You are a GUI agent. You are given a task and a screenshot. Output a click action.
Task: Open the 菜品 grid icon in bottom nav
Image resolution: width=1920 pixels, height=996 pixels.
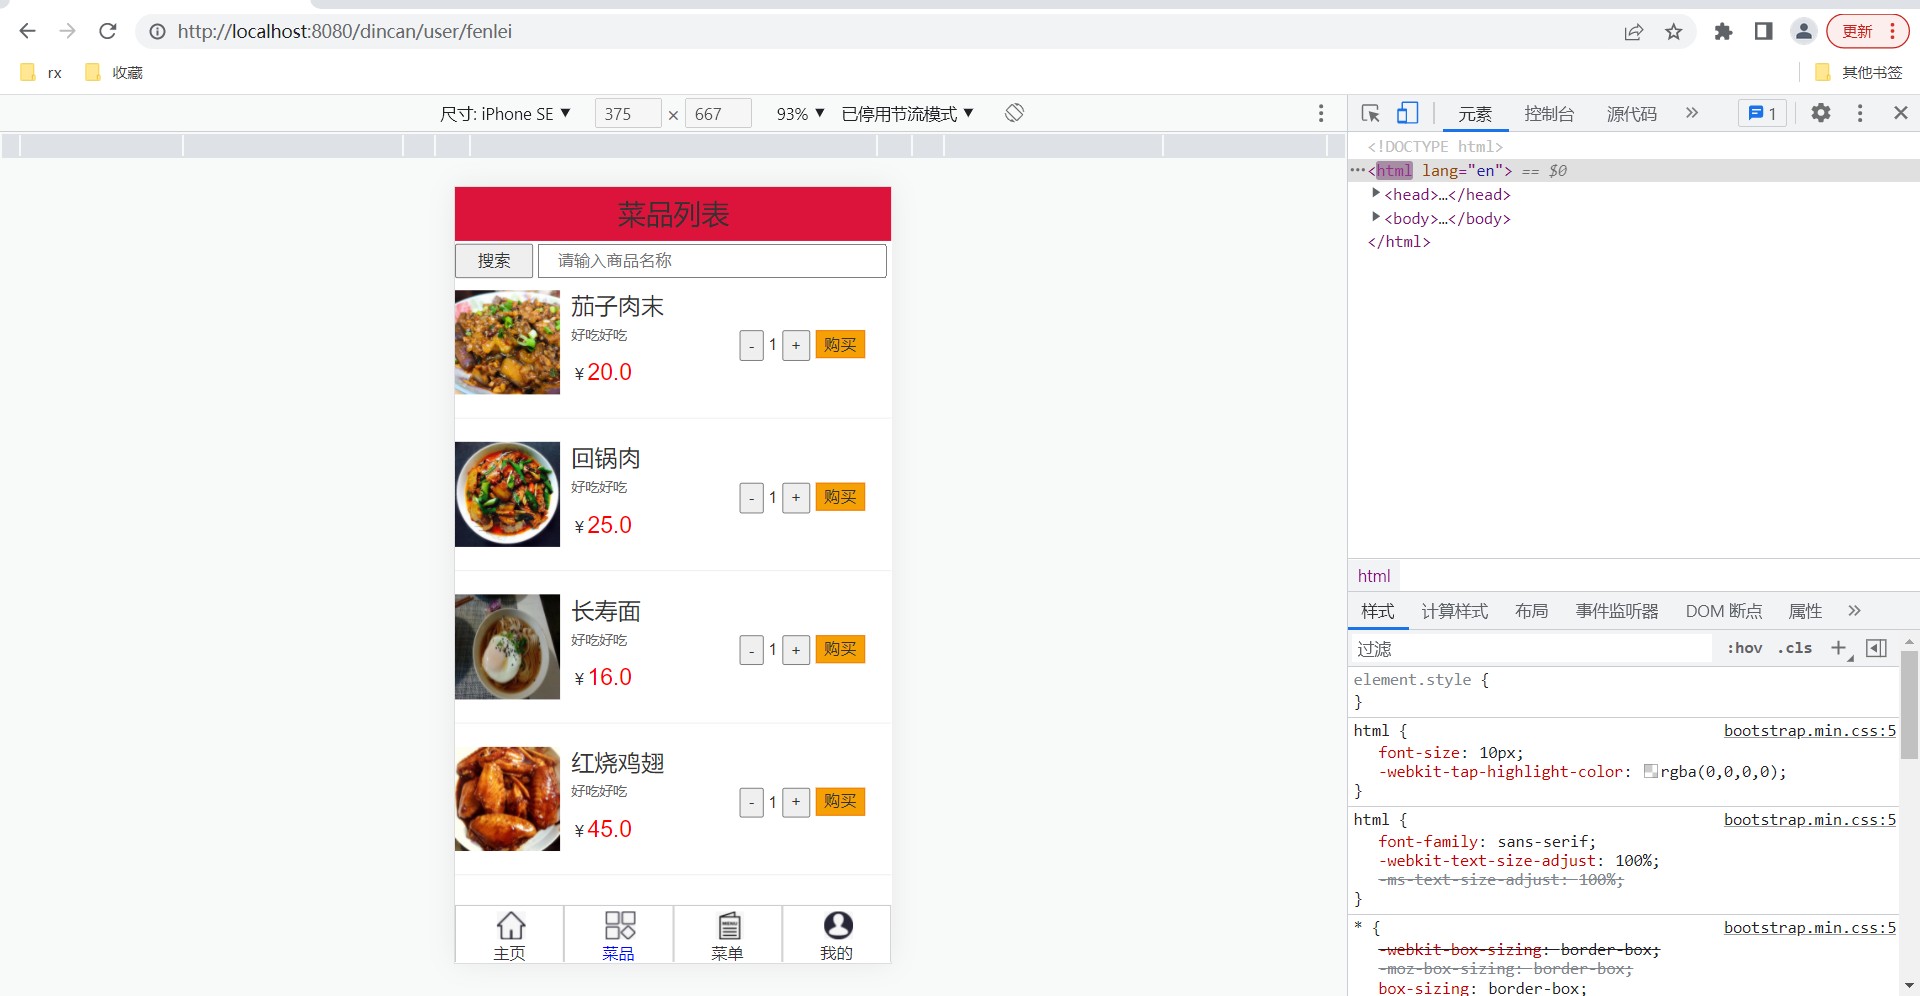click(x=620, y=925)
